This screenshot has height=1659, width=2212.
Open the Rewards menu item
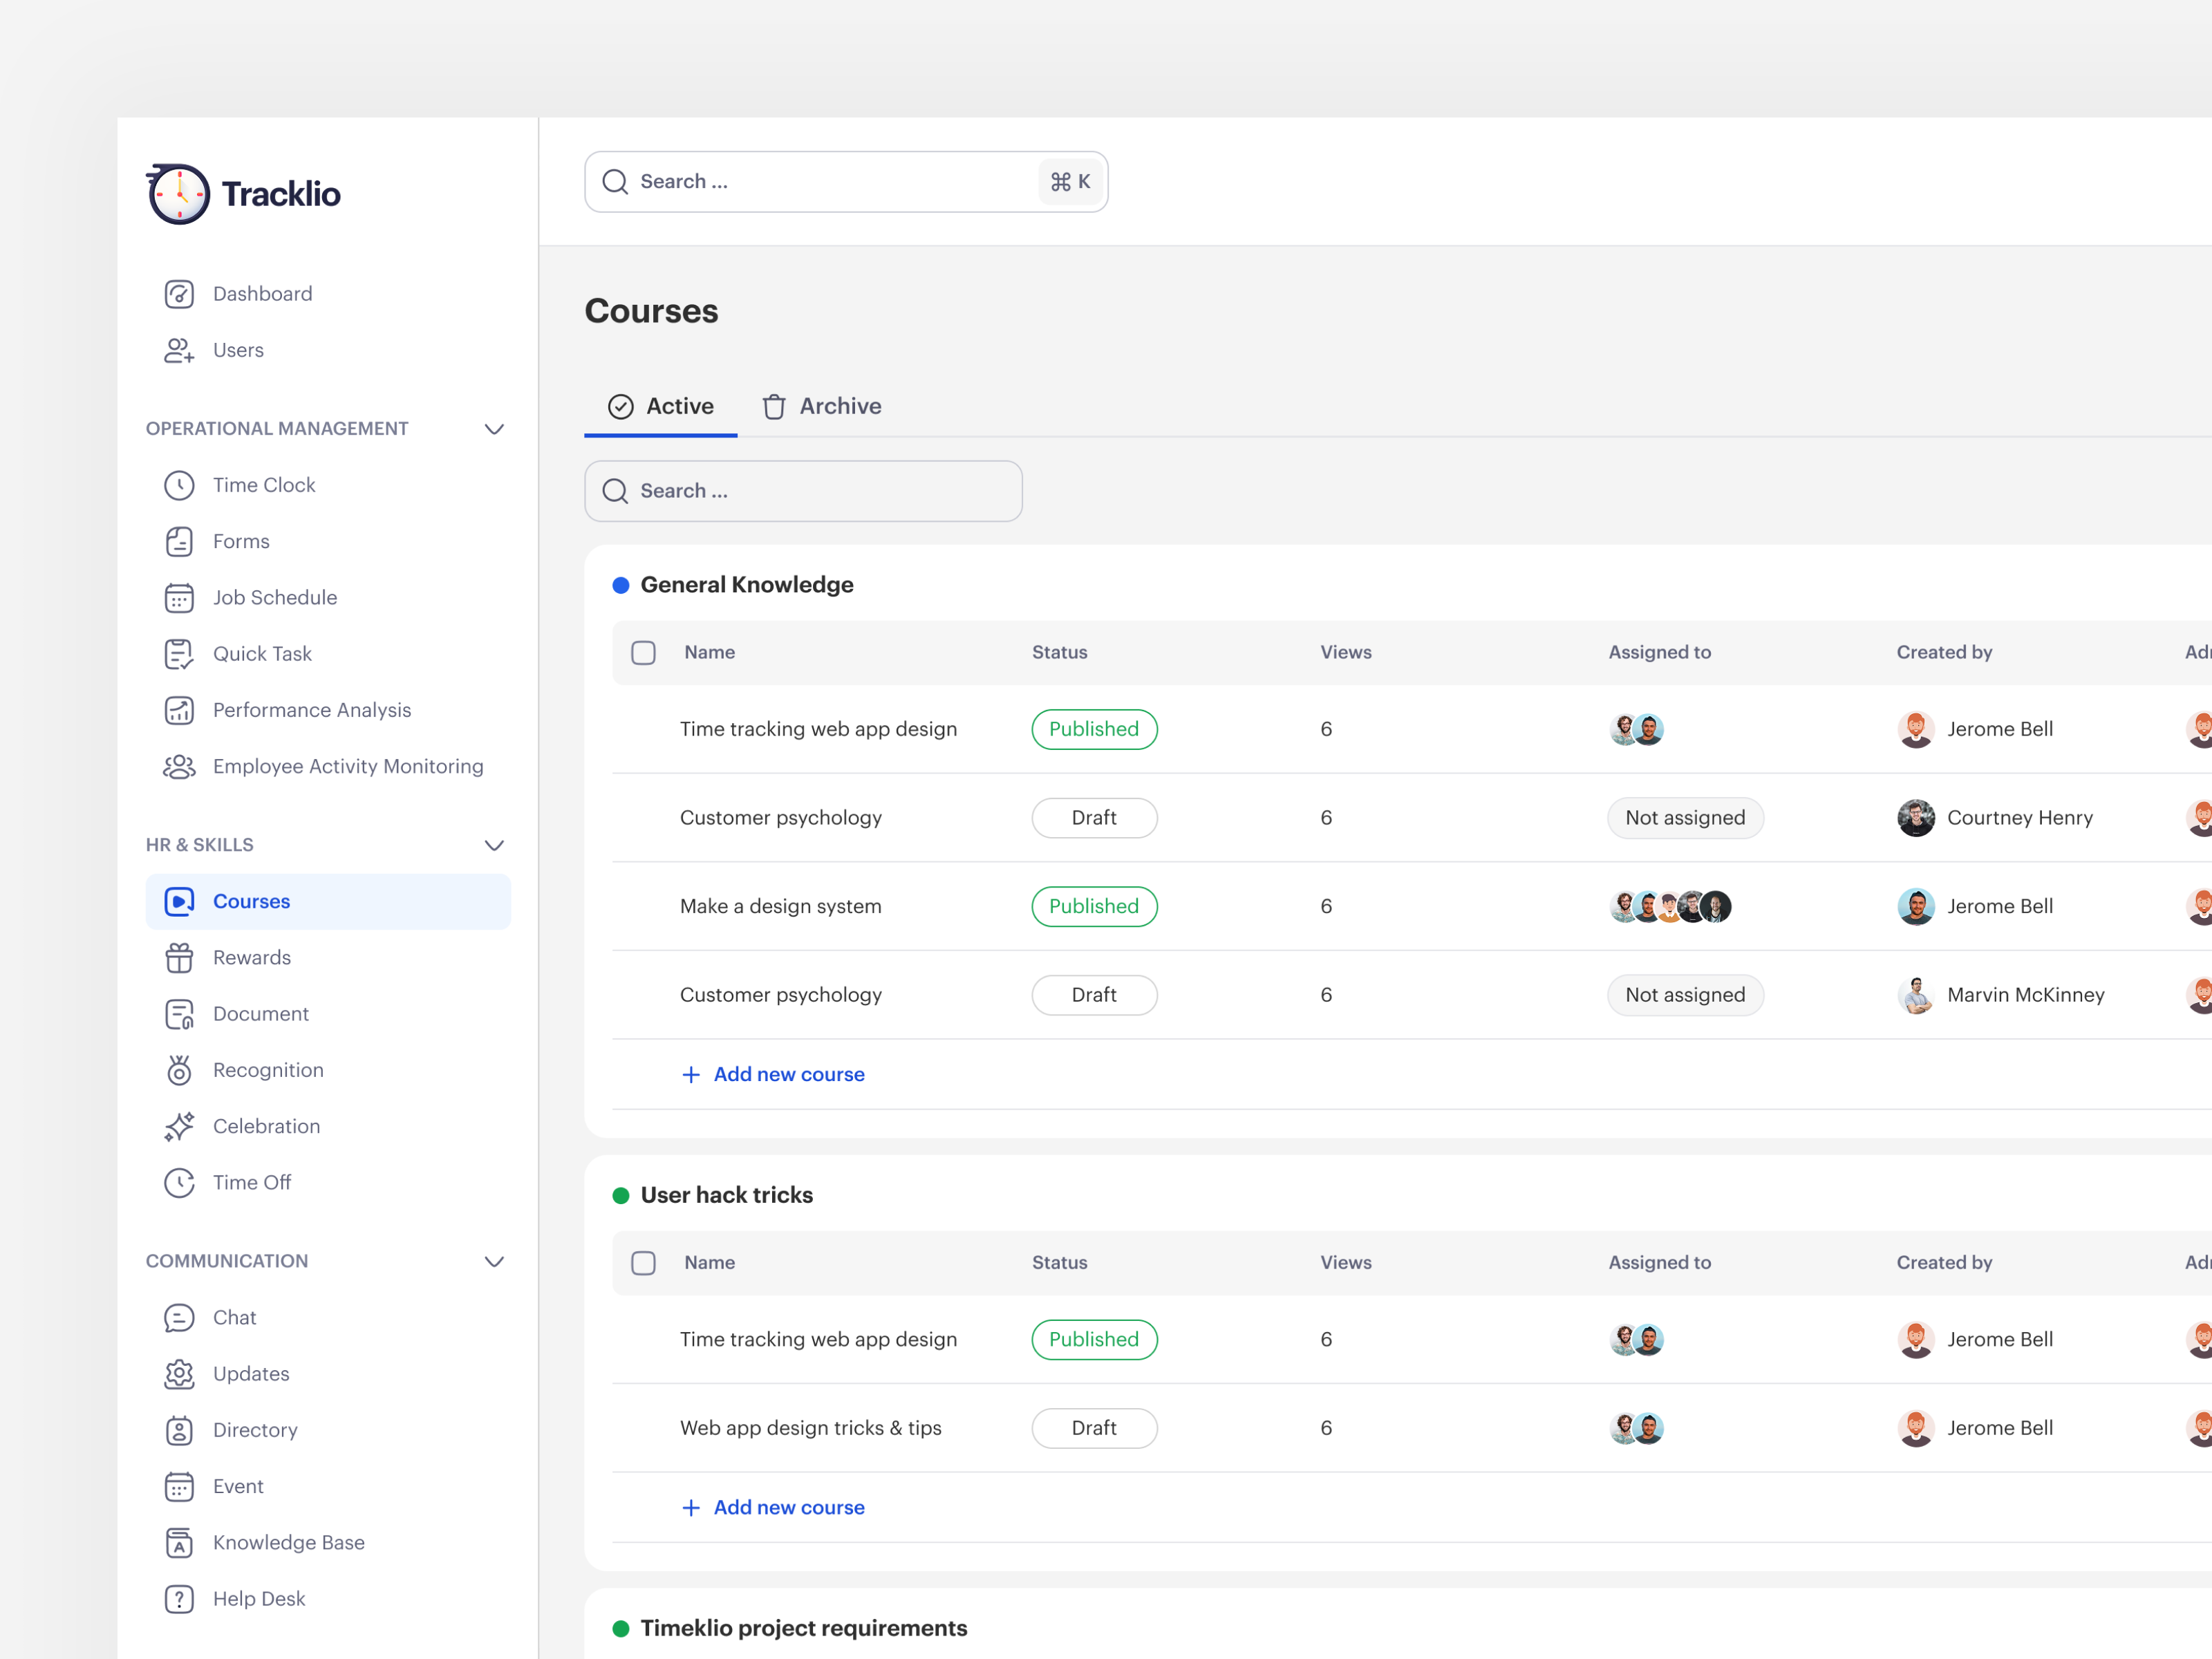click(328, 957)
